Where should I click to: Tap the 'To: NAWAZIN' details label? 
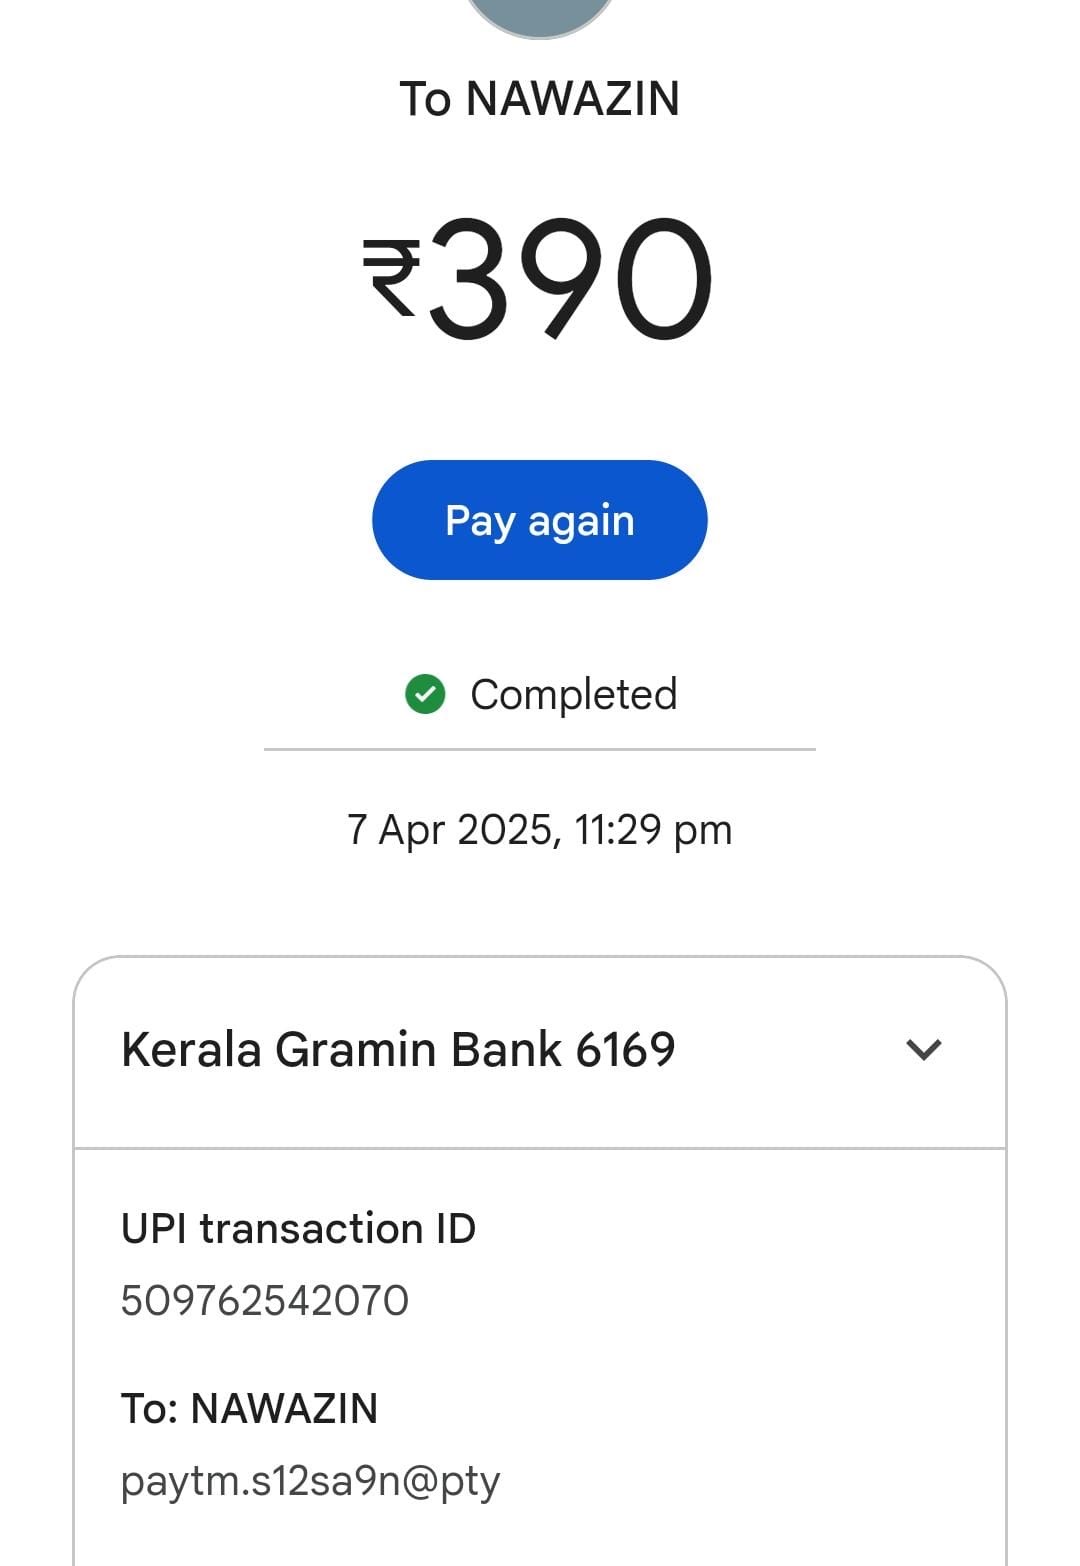point(249,1409)
